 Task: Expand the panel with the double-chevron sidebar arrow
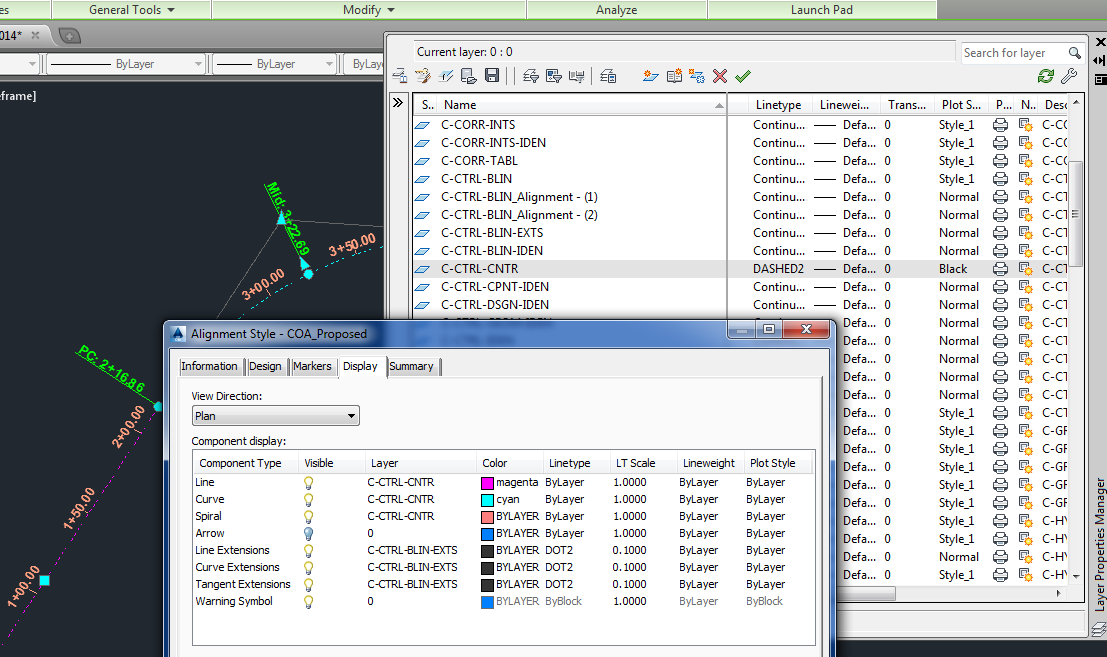[x=399, y=100]
